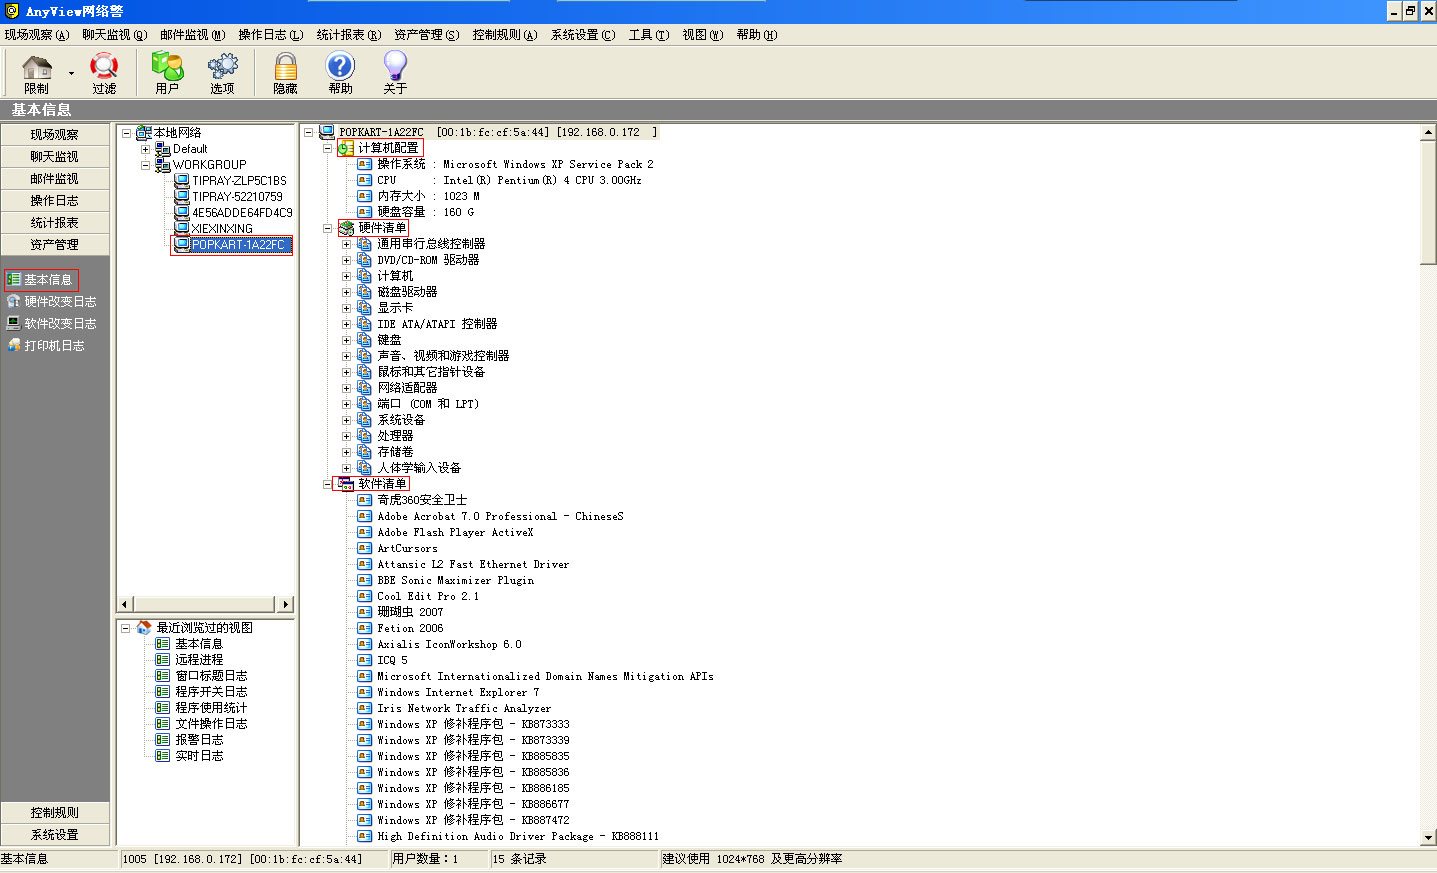
Task: Expand the Default group node
Action: 145,149
